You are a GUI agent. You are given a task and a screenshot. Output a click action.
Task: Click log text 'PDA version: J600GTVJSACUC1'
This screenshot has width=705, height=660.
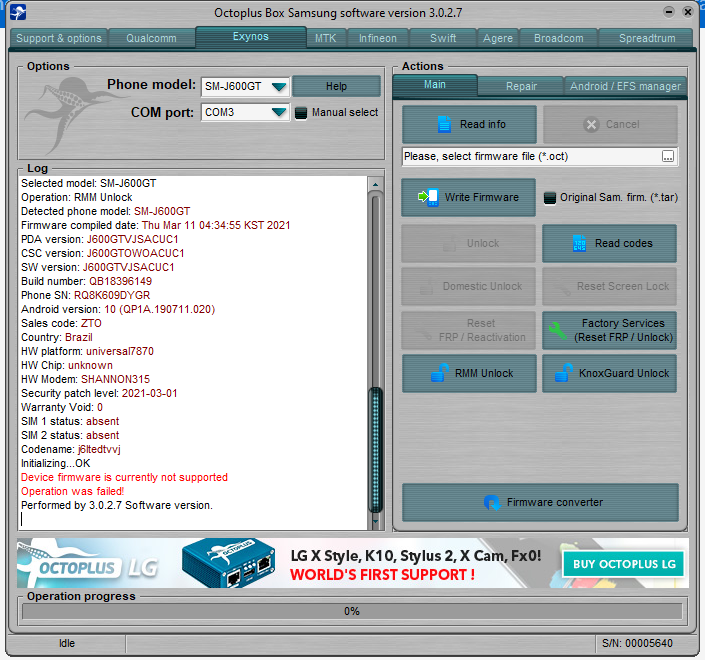[99, 239]
